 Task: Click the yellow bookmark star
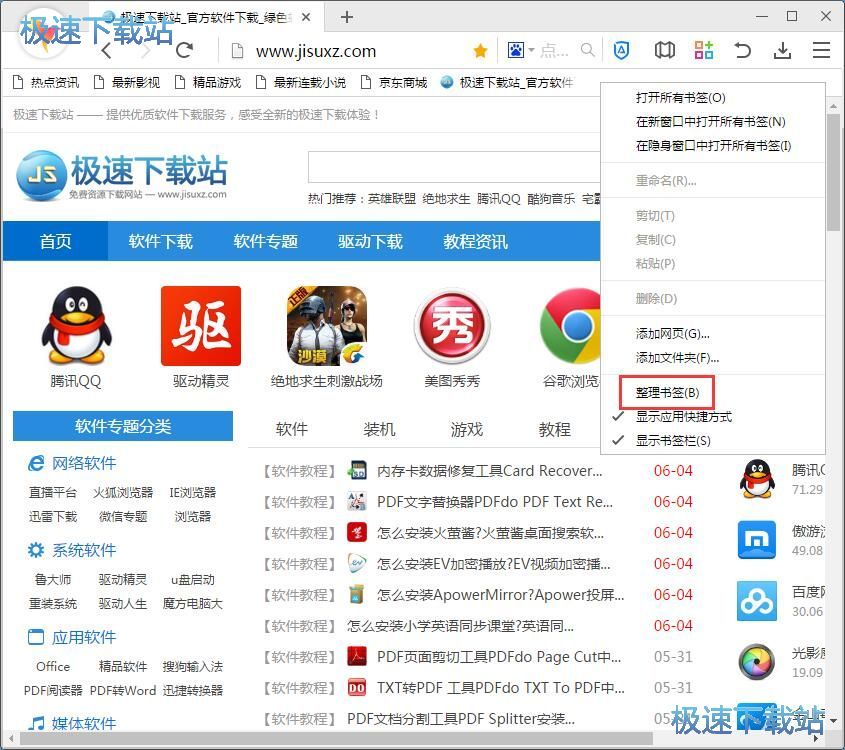click(480, 51)
